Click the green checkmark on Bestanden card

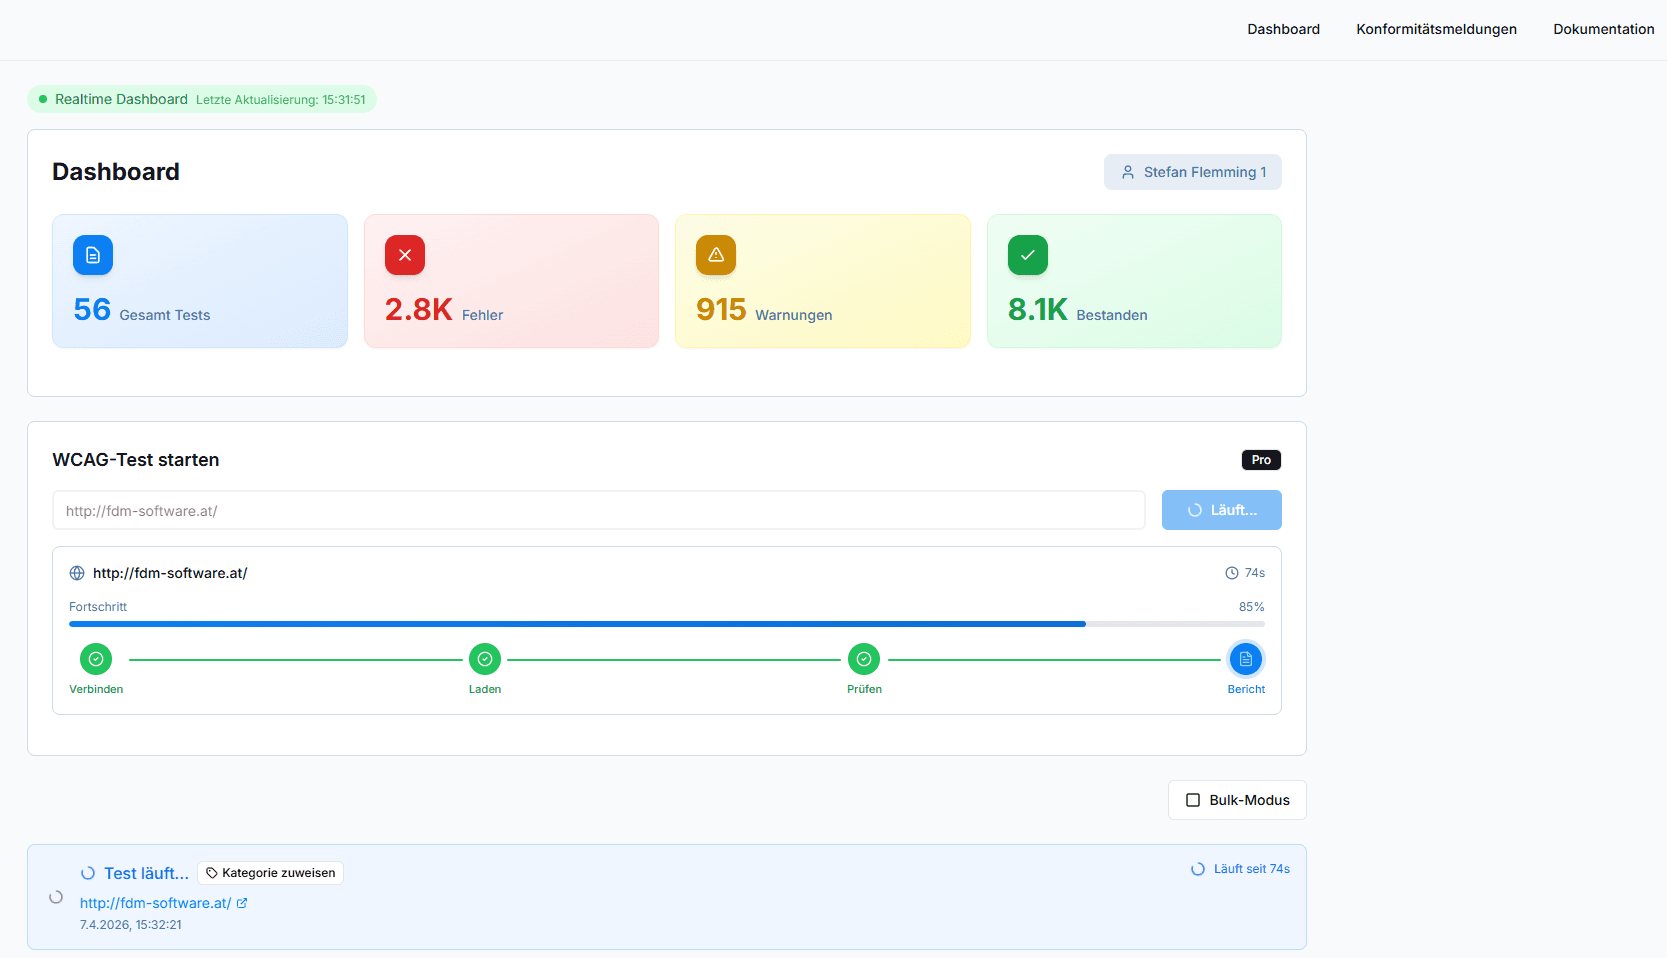(x=1027, y=255)
